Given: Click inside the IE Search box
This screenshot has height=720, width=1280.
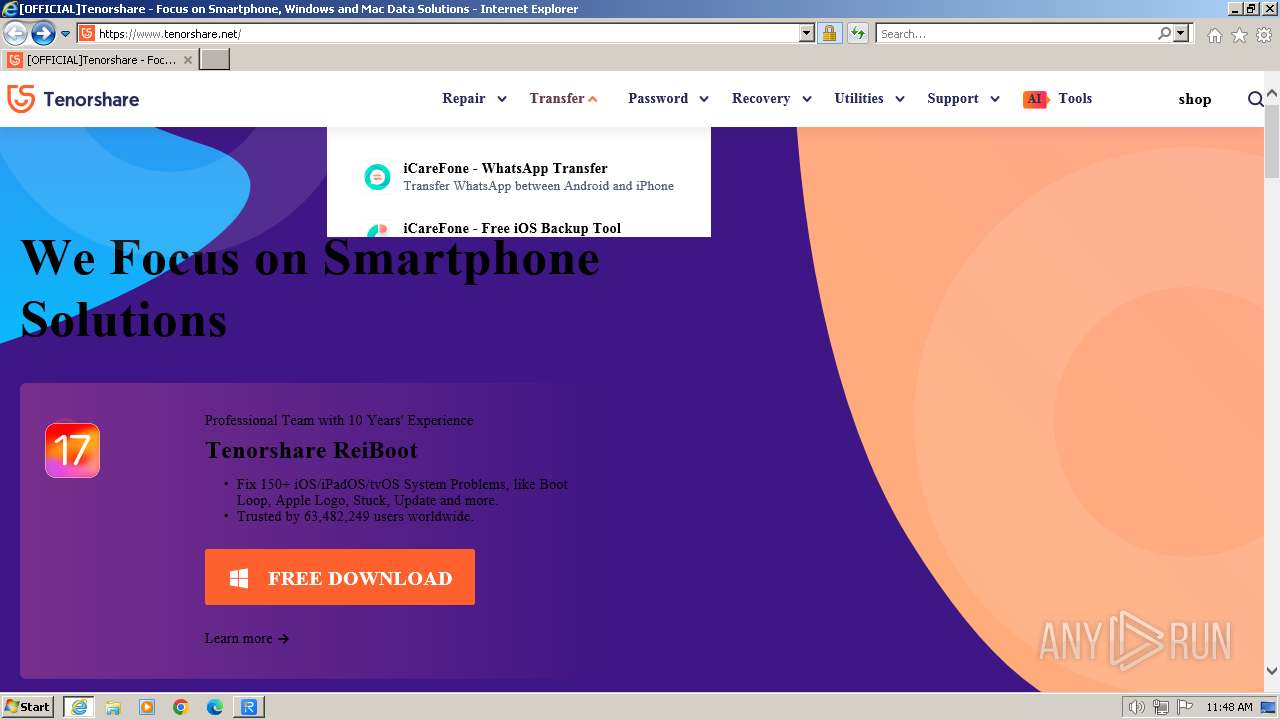Looking at the screenshot, I should [x=1016, y=33].
